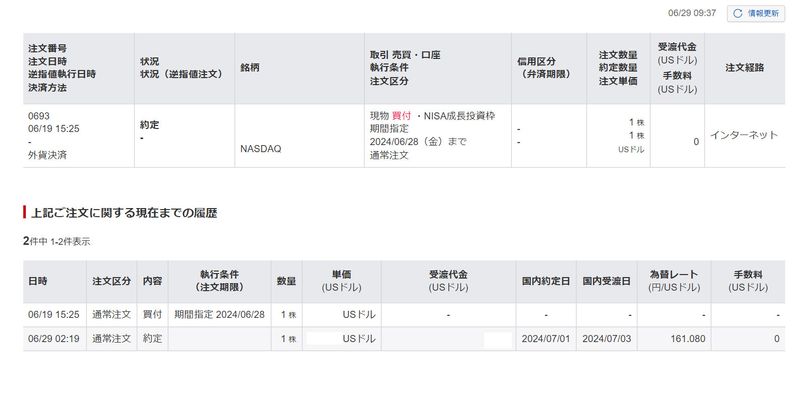The image size is (800, 408).
Task: Click the 06/29 09:37 update timestamp
Action: 694,13
